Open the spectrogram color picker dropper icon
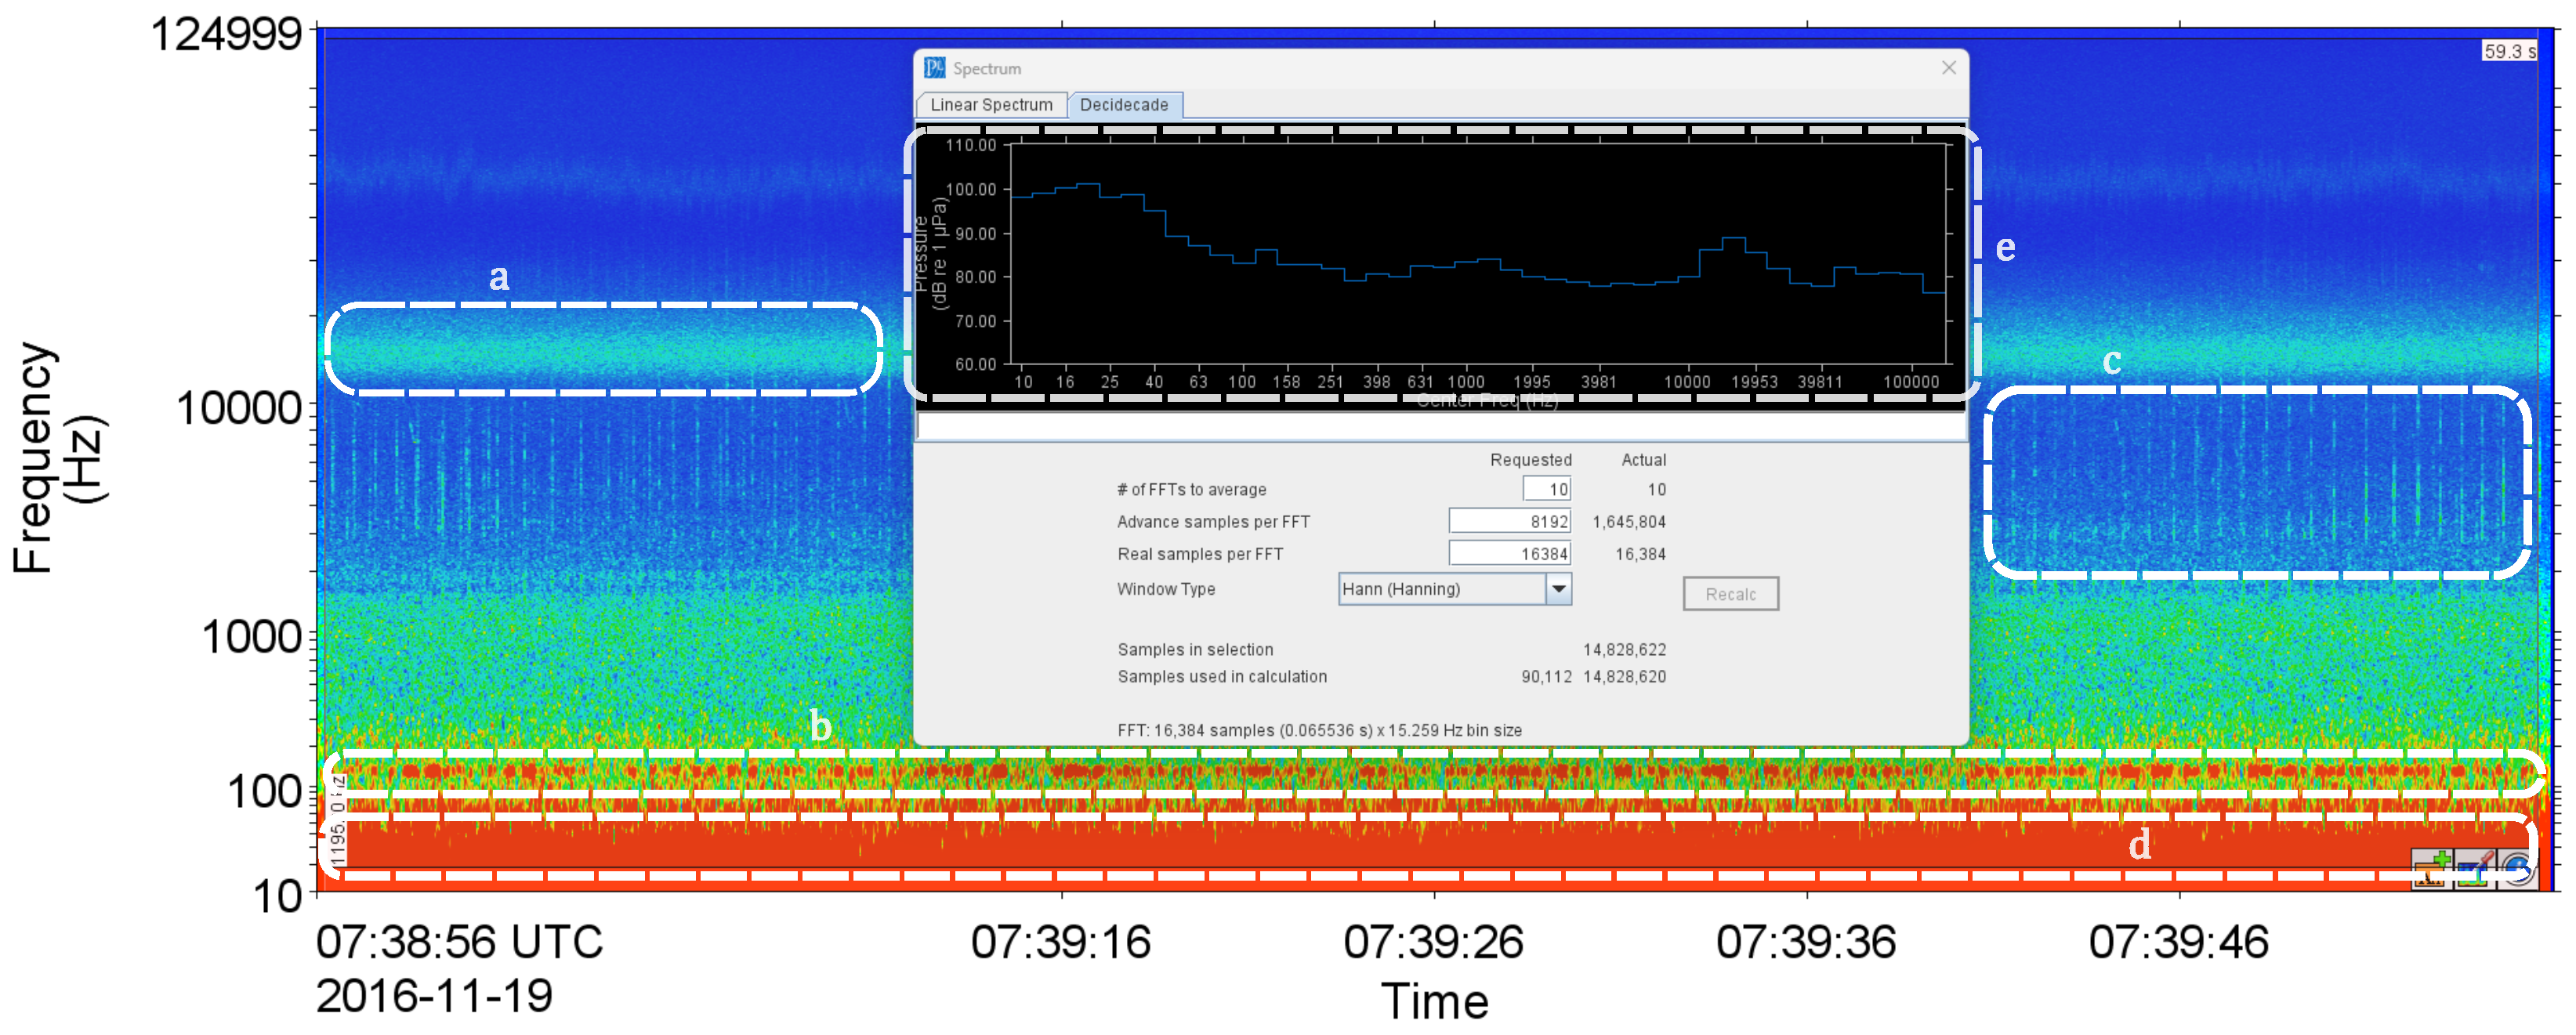2576x1035 pixels. 2475,868
